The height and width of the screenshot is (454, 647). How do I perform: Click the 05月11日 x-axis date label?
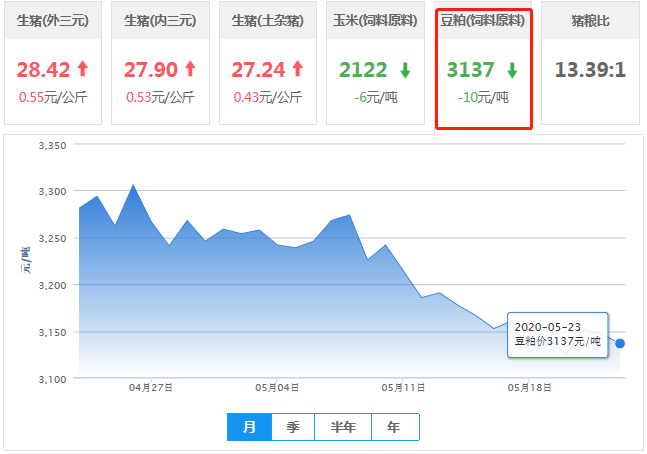[405, 387]
